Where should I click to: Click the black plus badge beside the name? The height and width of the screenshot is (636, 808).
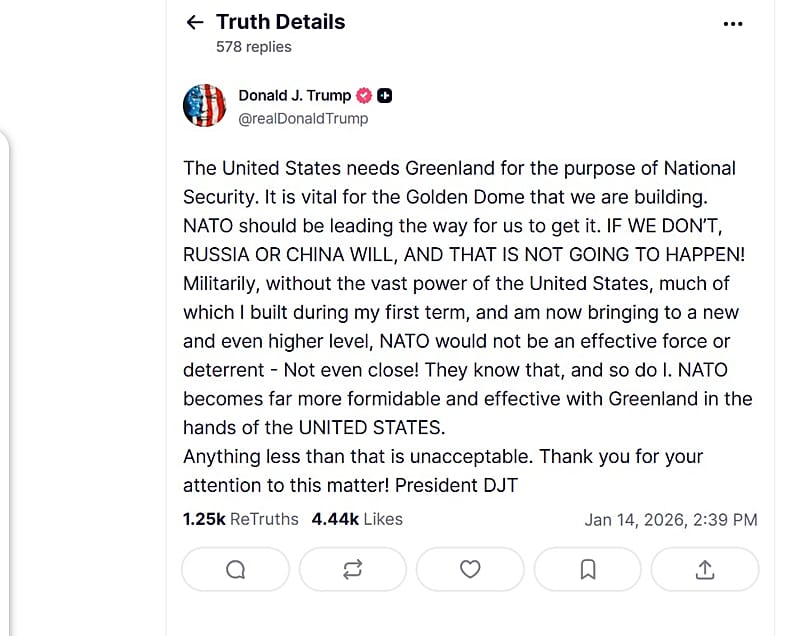385,96
